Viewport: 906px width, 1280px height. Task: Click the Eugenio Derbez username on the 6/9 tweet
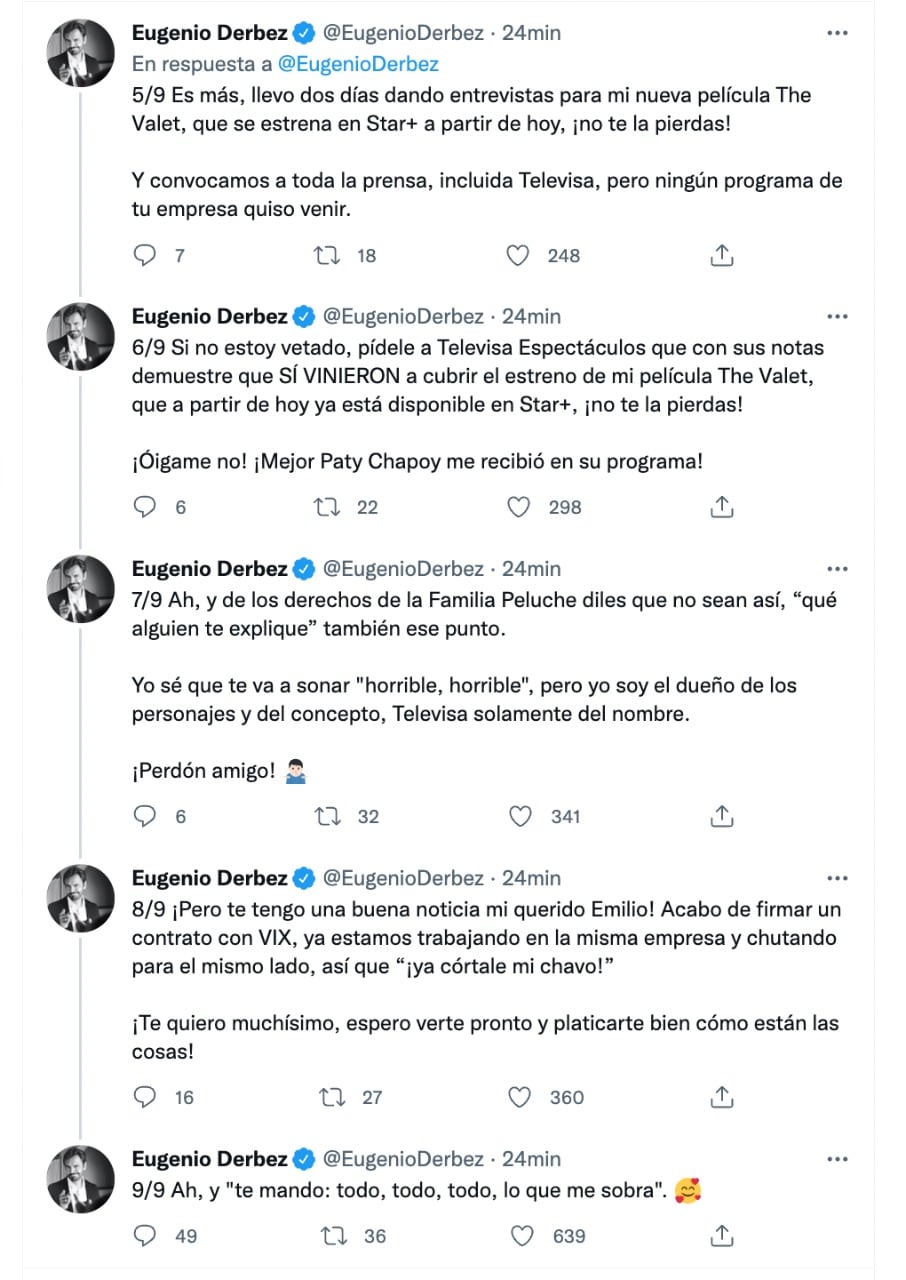click(208, 316)
